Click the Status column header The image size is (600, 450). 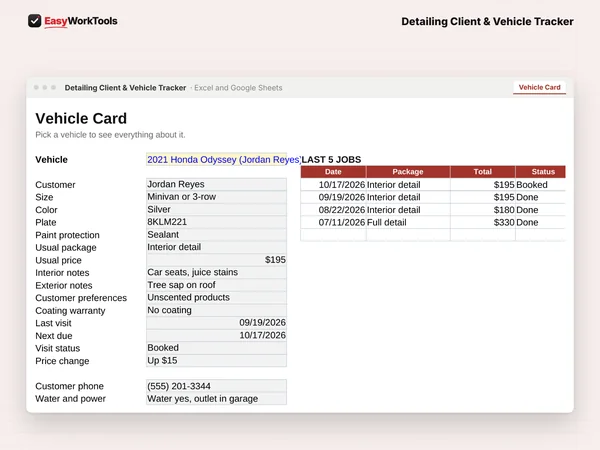(x=540, y=172)
